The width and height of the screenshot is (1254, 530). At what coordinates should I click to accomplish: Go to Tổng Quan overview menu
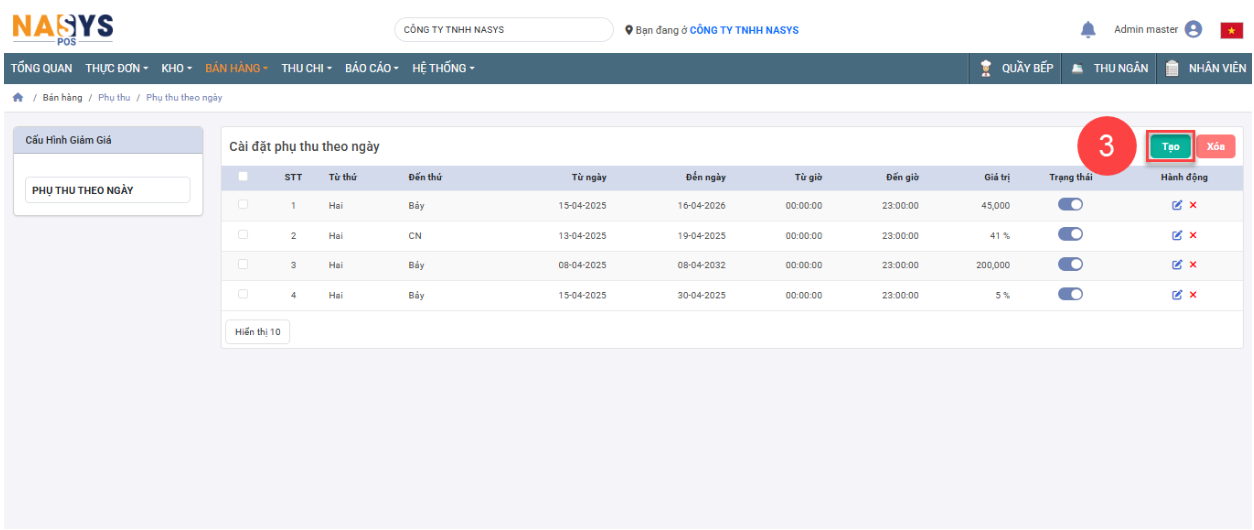click(x=41, y=68)
